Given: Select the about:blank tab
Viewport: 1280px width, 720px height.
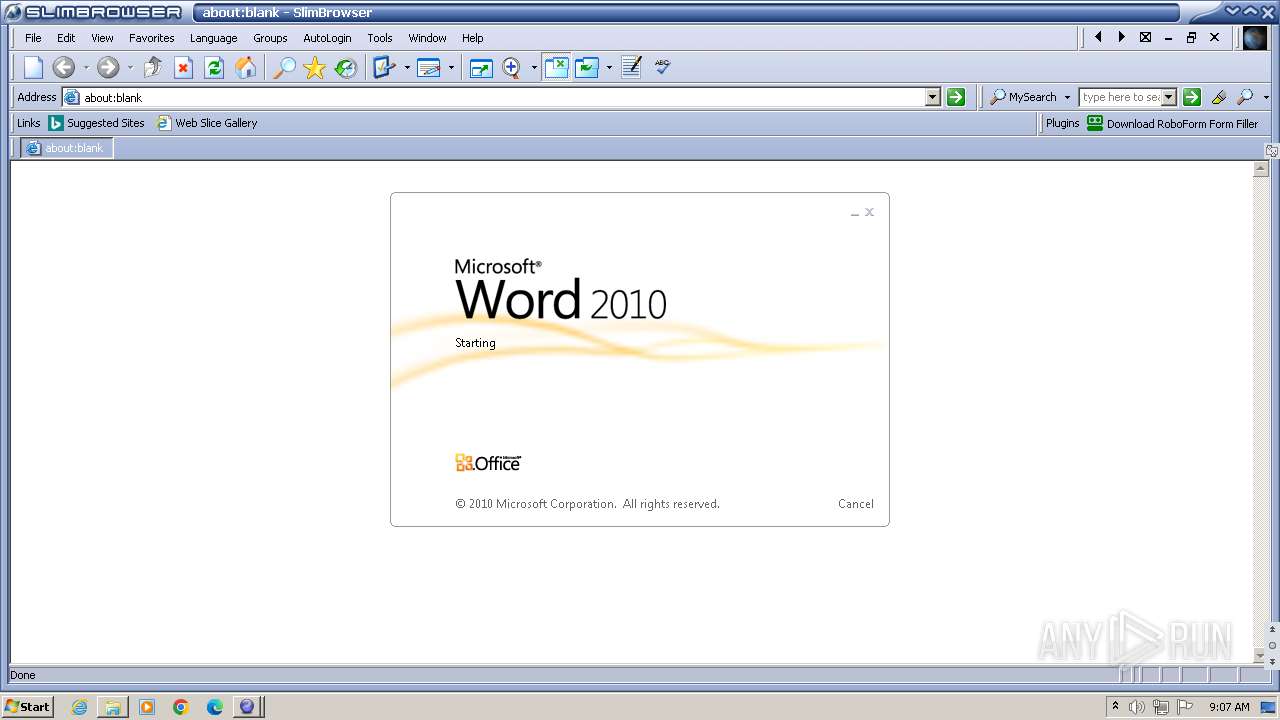Looking at the screenshot, I should coord(67,148).
